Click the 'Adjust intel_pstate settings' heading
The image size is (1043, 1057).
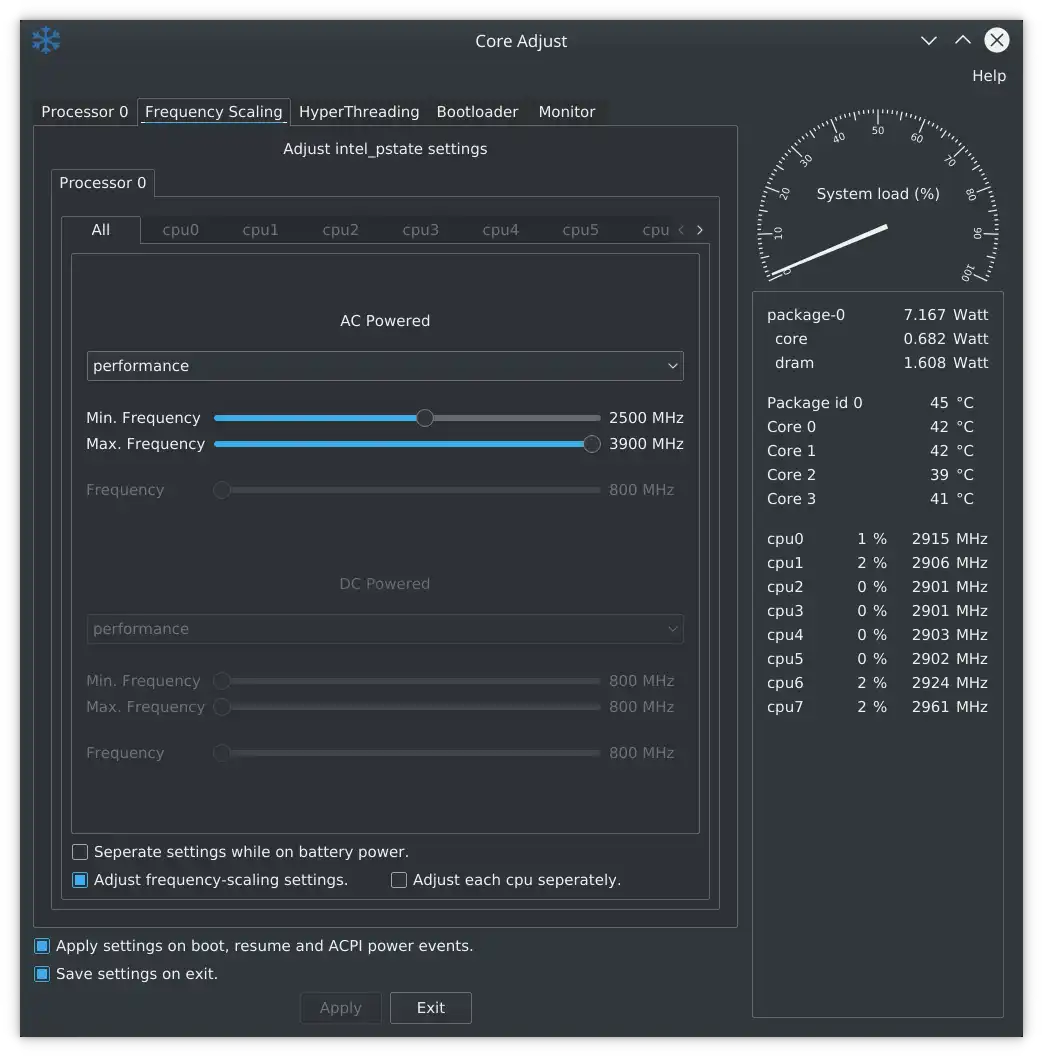coord(385,149)
